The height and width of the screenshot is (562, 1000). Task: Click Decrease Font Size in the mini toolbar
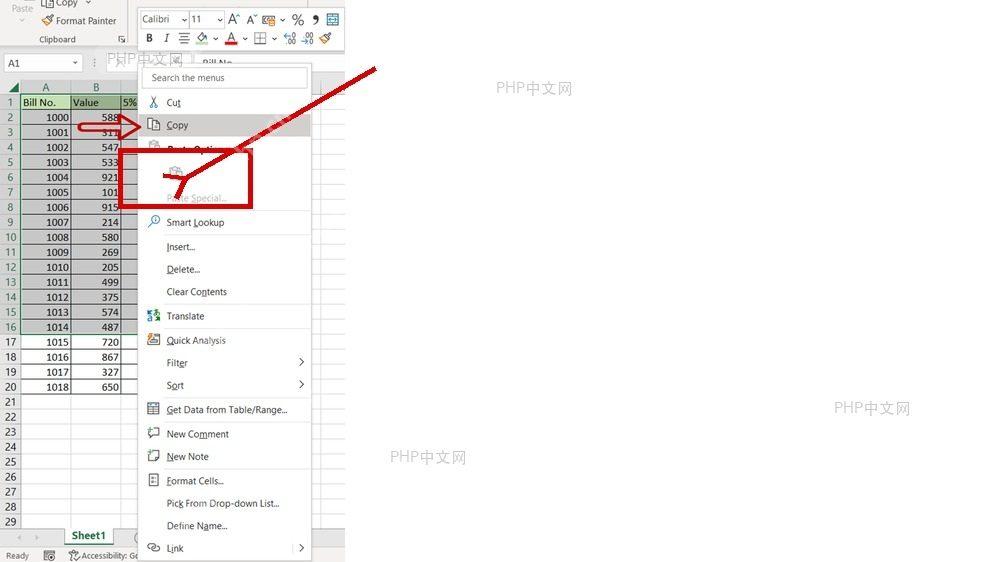point(251,19)
